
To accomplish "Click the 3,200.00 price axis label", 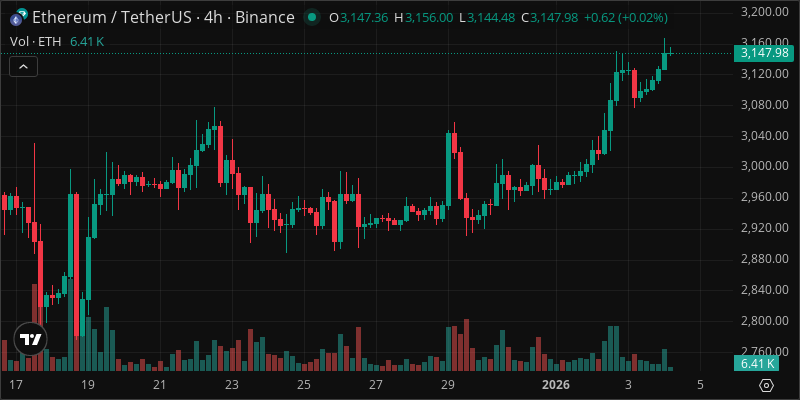I will point(764,11).
